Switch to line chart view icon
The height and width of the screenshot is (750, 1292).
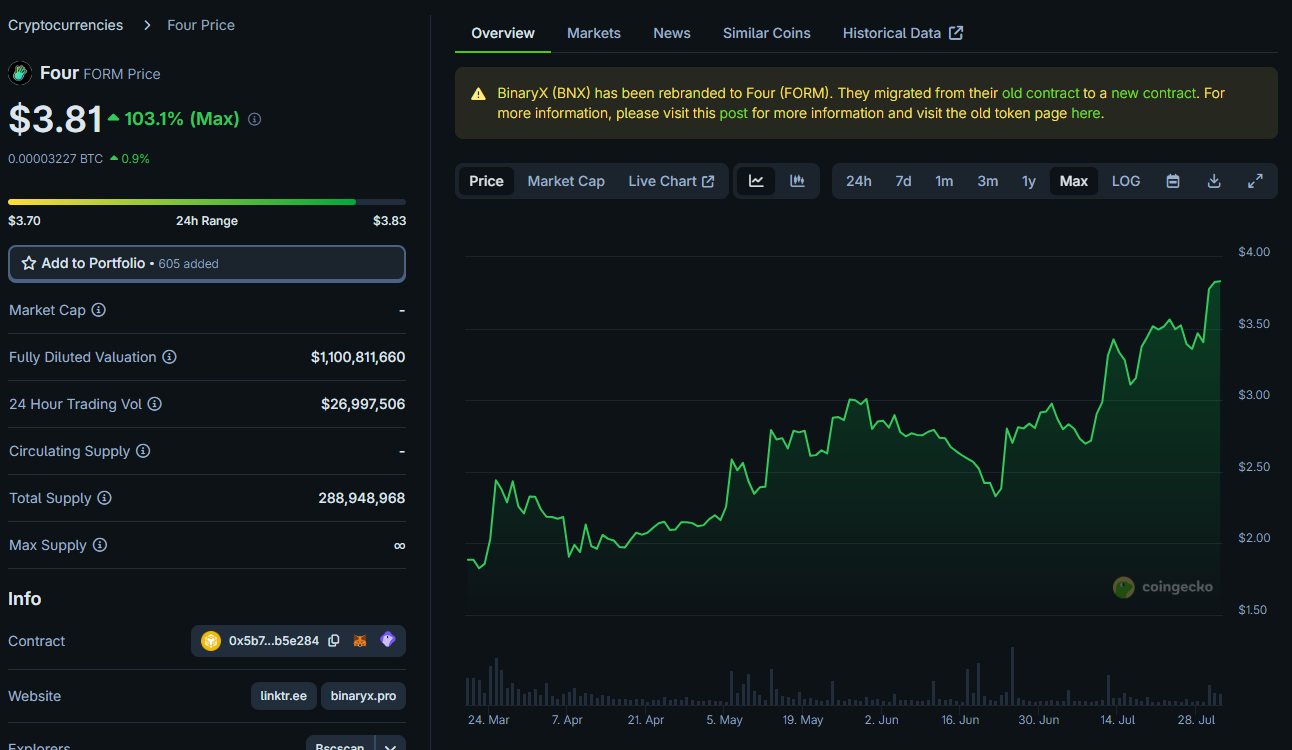pos(756,181)
